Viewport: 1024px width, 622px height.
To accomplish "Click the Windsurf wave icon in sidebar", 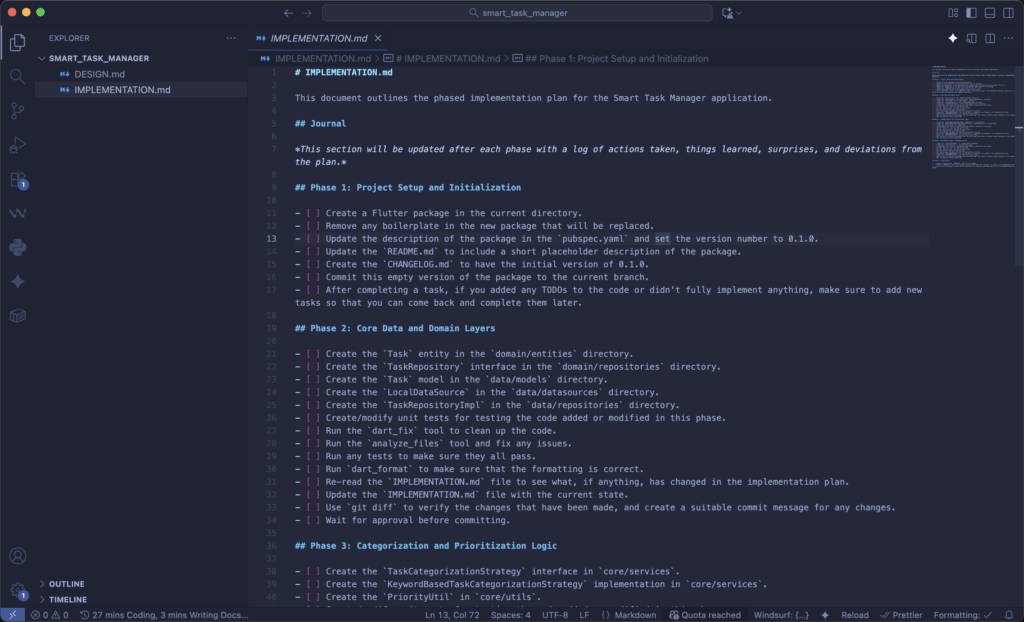I will [x=17, y=213].
